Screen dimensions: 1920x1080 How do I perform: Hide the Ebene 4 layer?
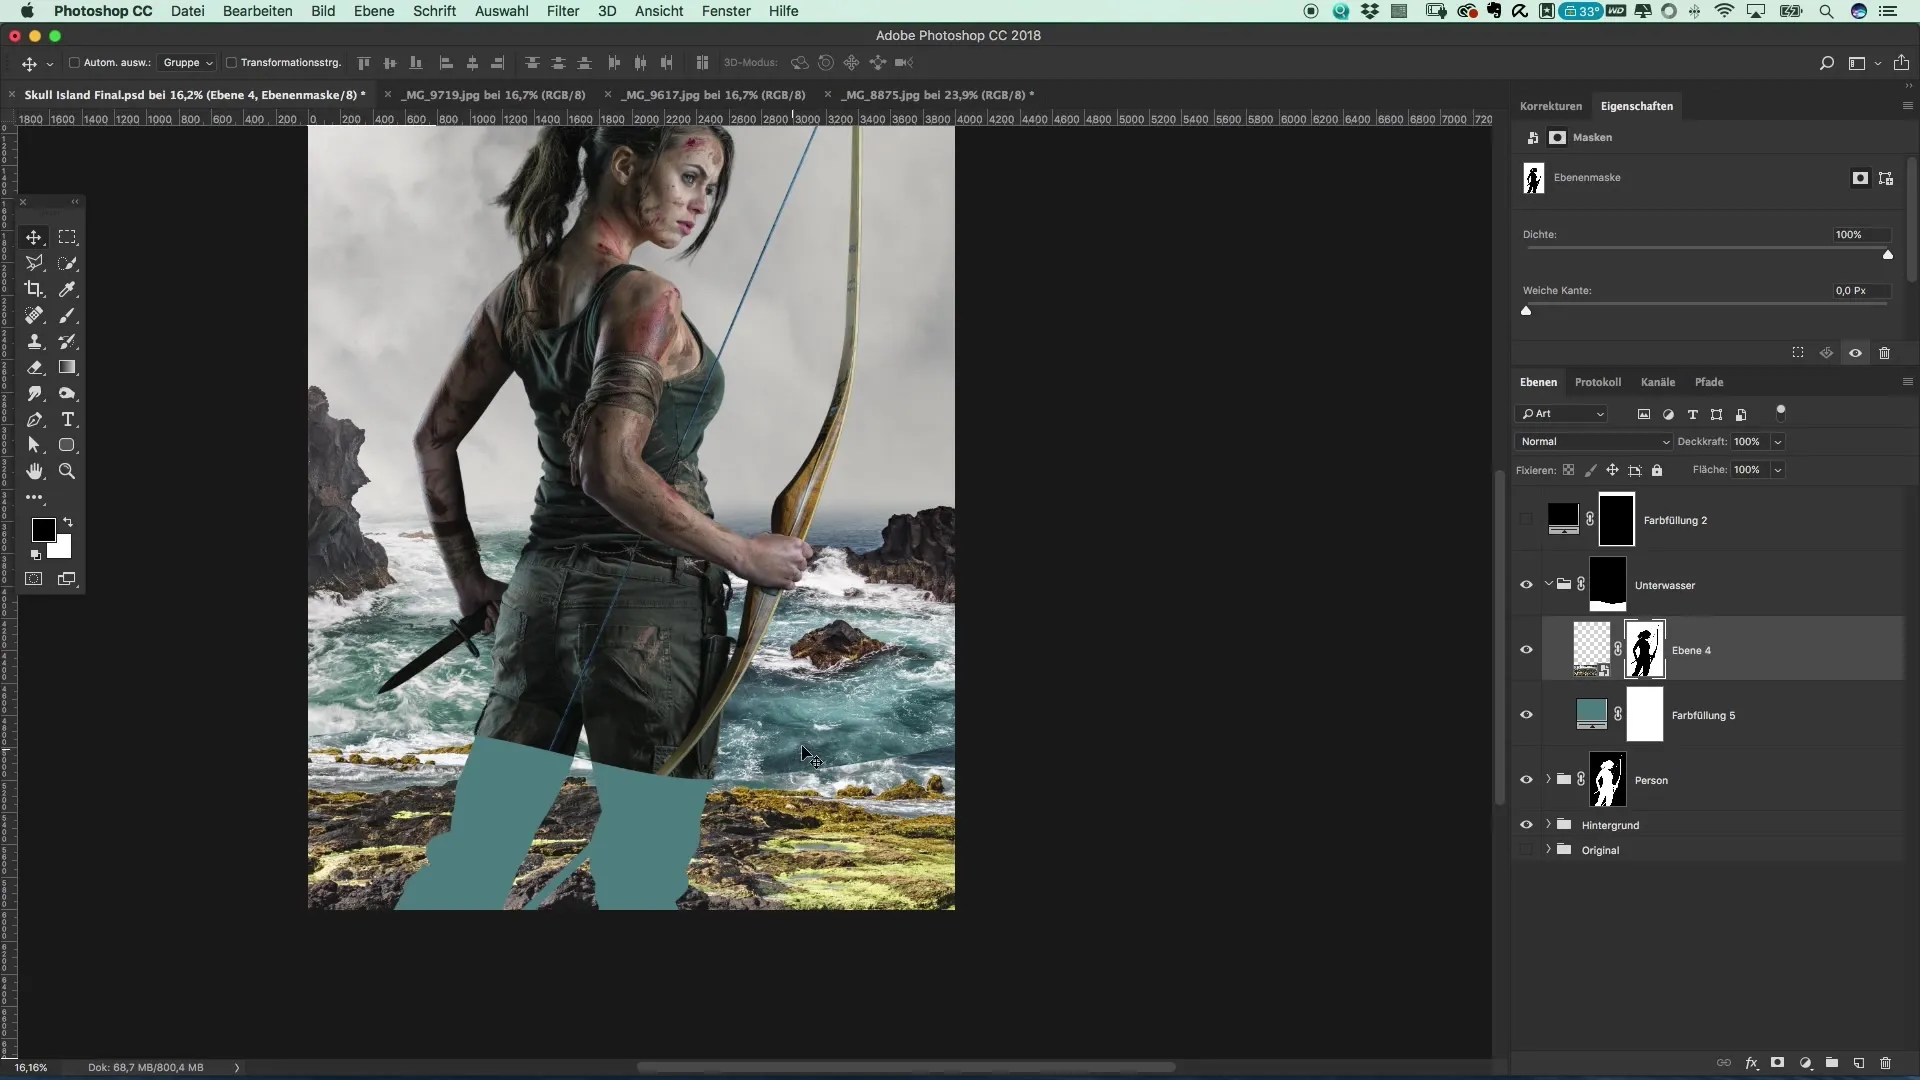(x=1526, y=650)
